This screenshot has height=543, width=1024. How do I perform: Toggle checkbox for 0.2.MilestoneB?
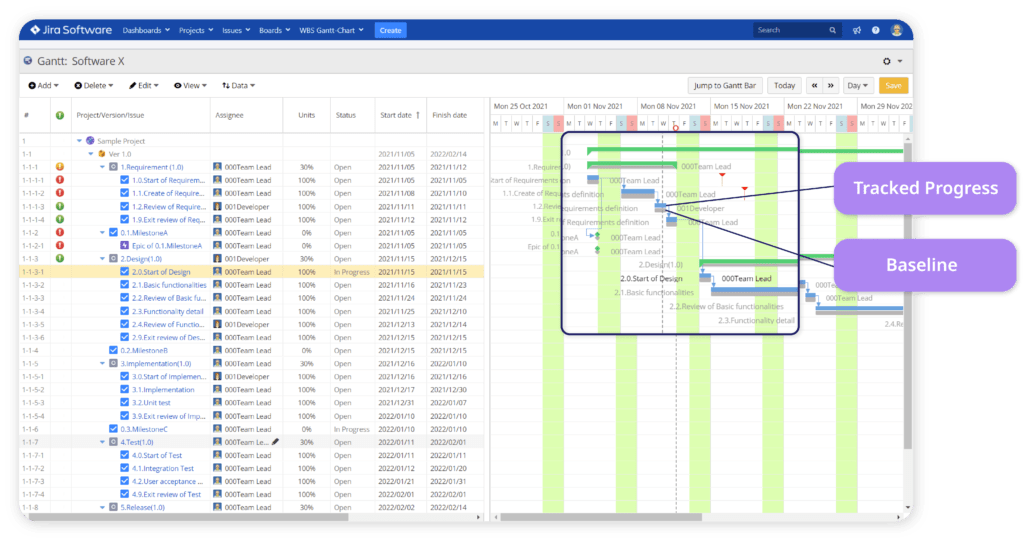pyautogui.click(x=113, y=350)
